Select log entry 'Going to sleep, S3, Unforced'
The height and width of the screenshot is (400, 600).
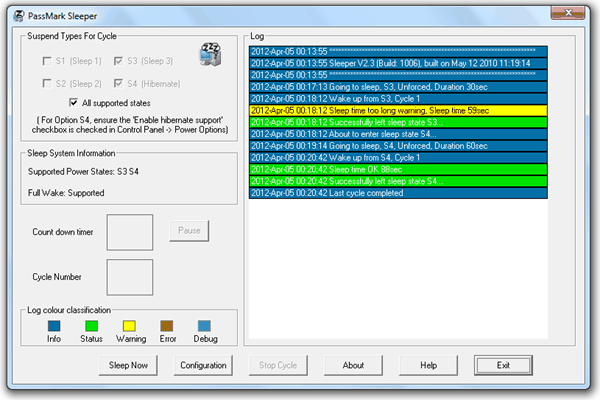point(398,87)
